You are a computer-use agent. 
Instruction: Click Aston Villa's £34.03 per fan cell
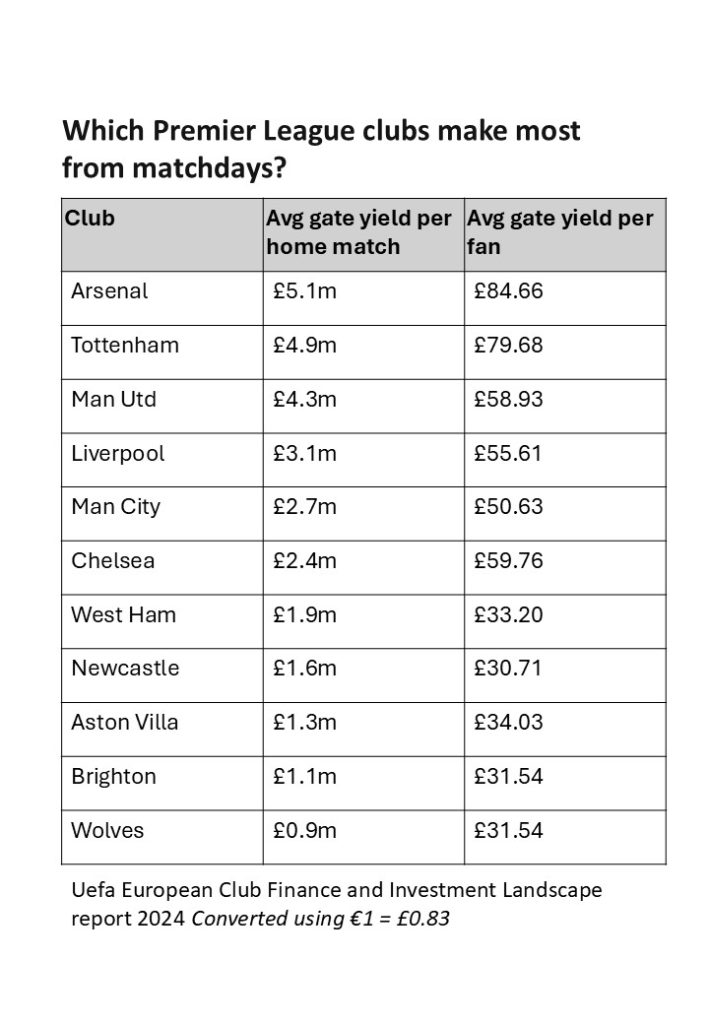coord(508,722)
